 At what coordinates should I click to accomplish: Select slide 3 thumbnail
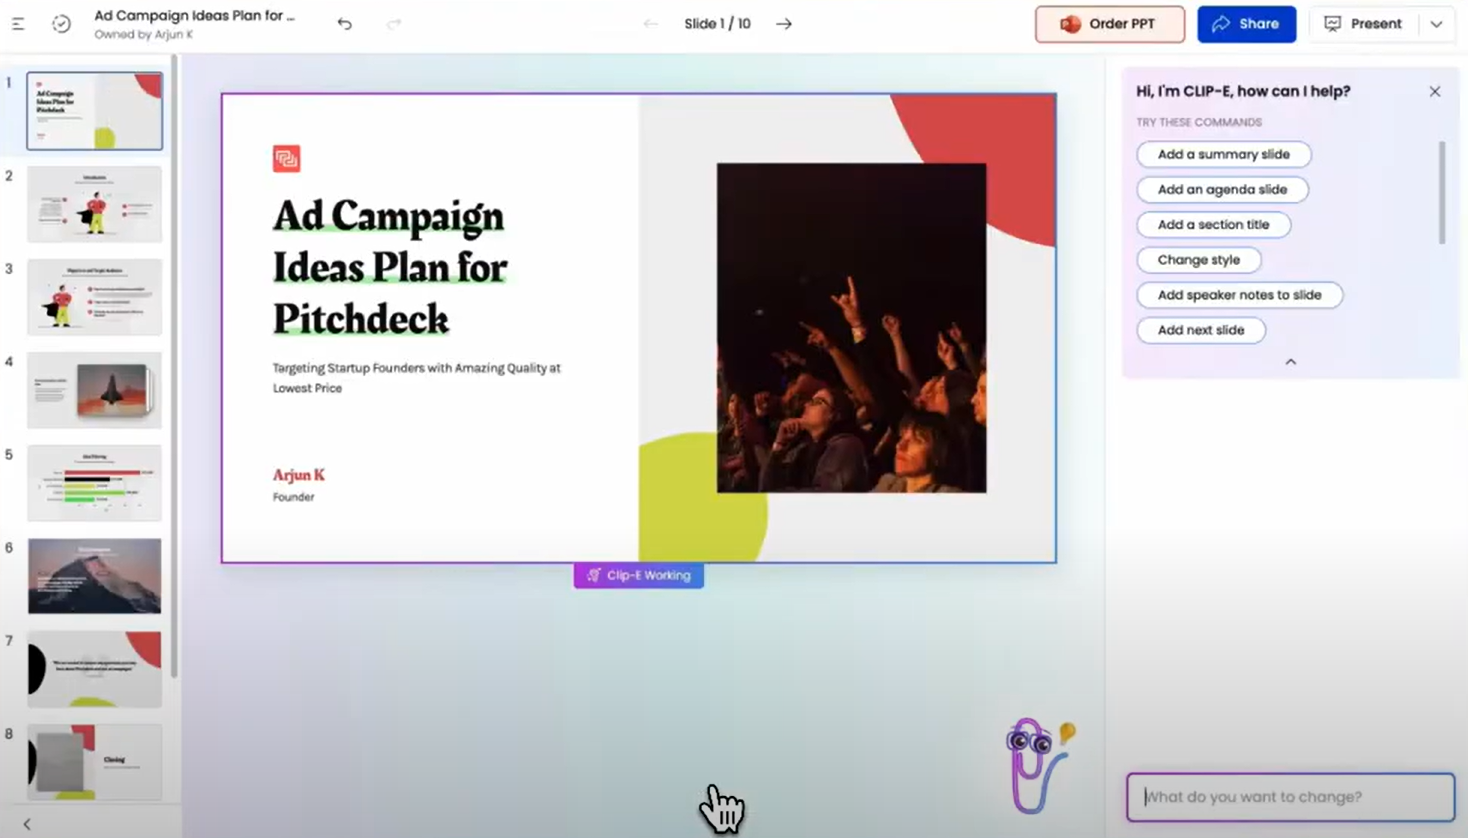[95, 297]
